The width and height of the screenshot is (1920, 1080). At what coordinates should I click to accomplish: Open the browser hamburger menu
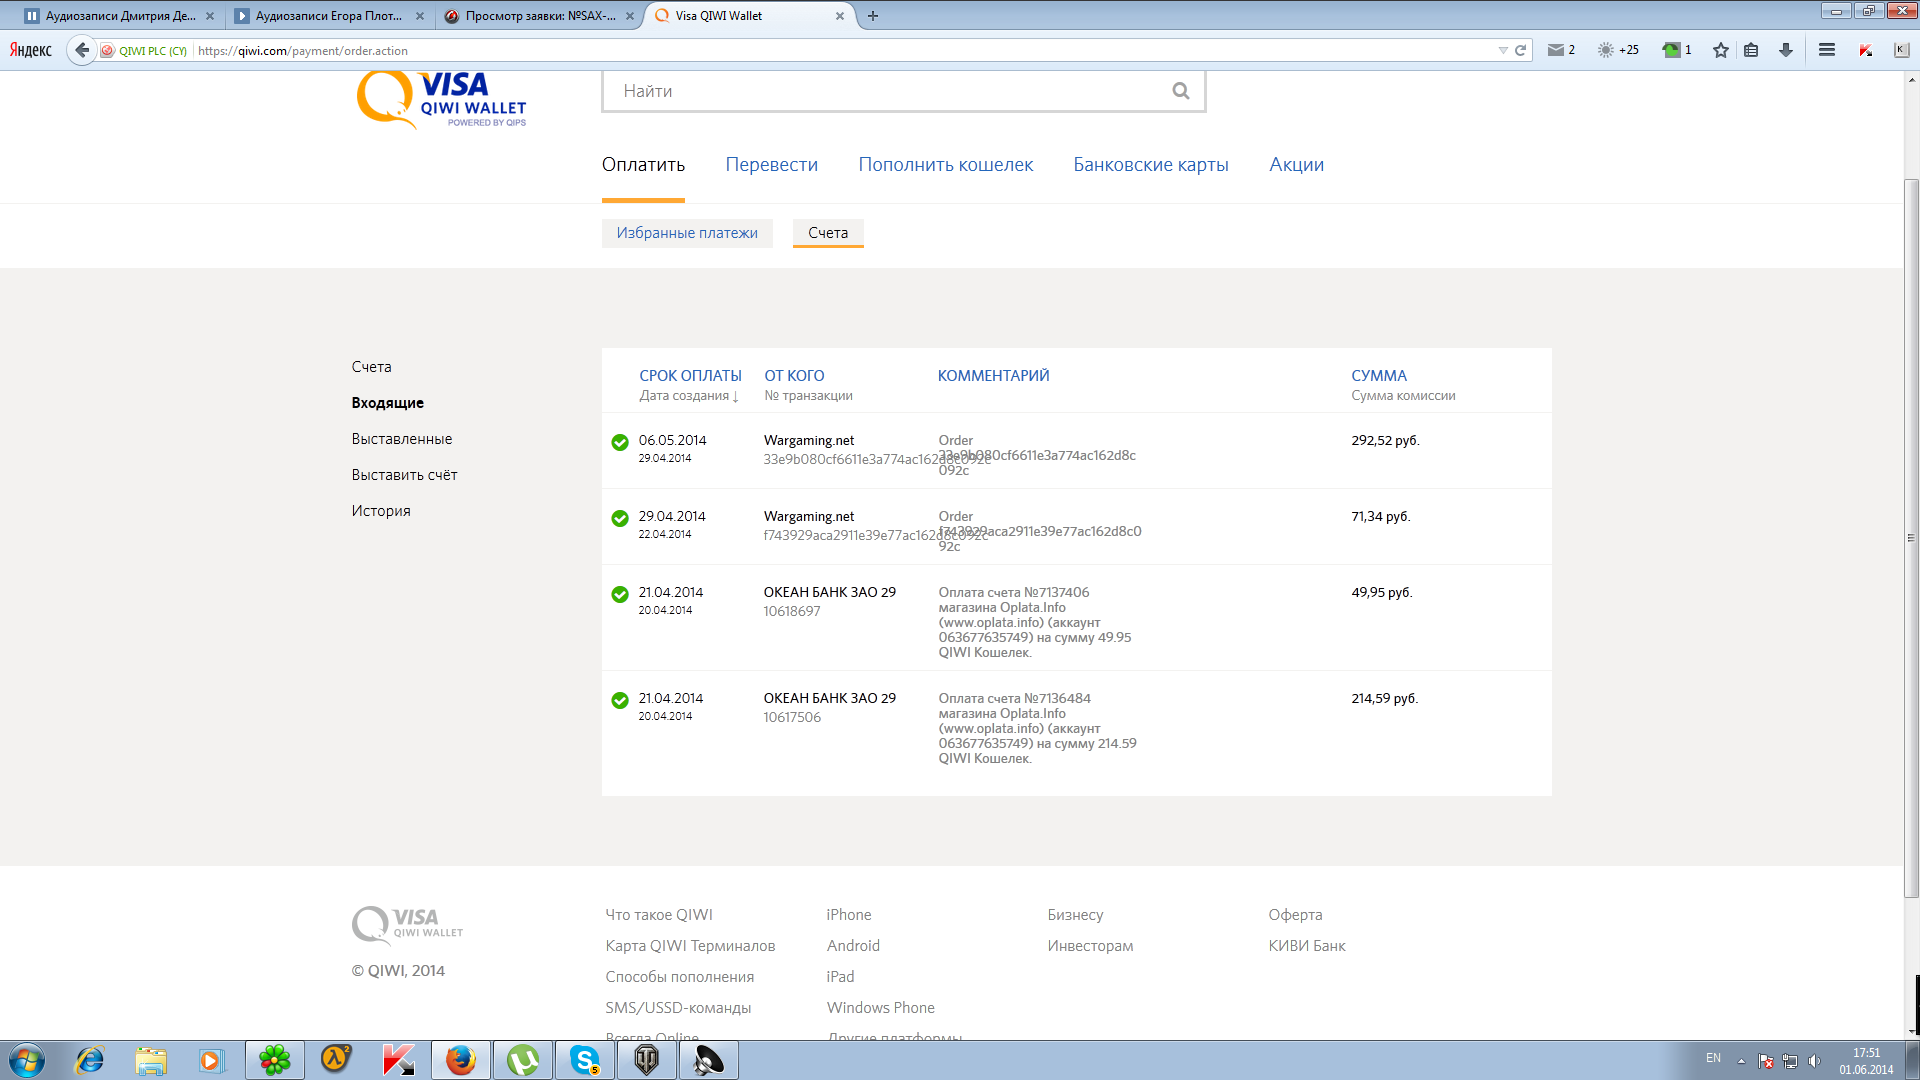1827,50
